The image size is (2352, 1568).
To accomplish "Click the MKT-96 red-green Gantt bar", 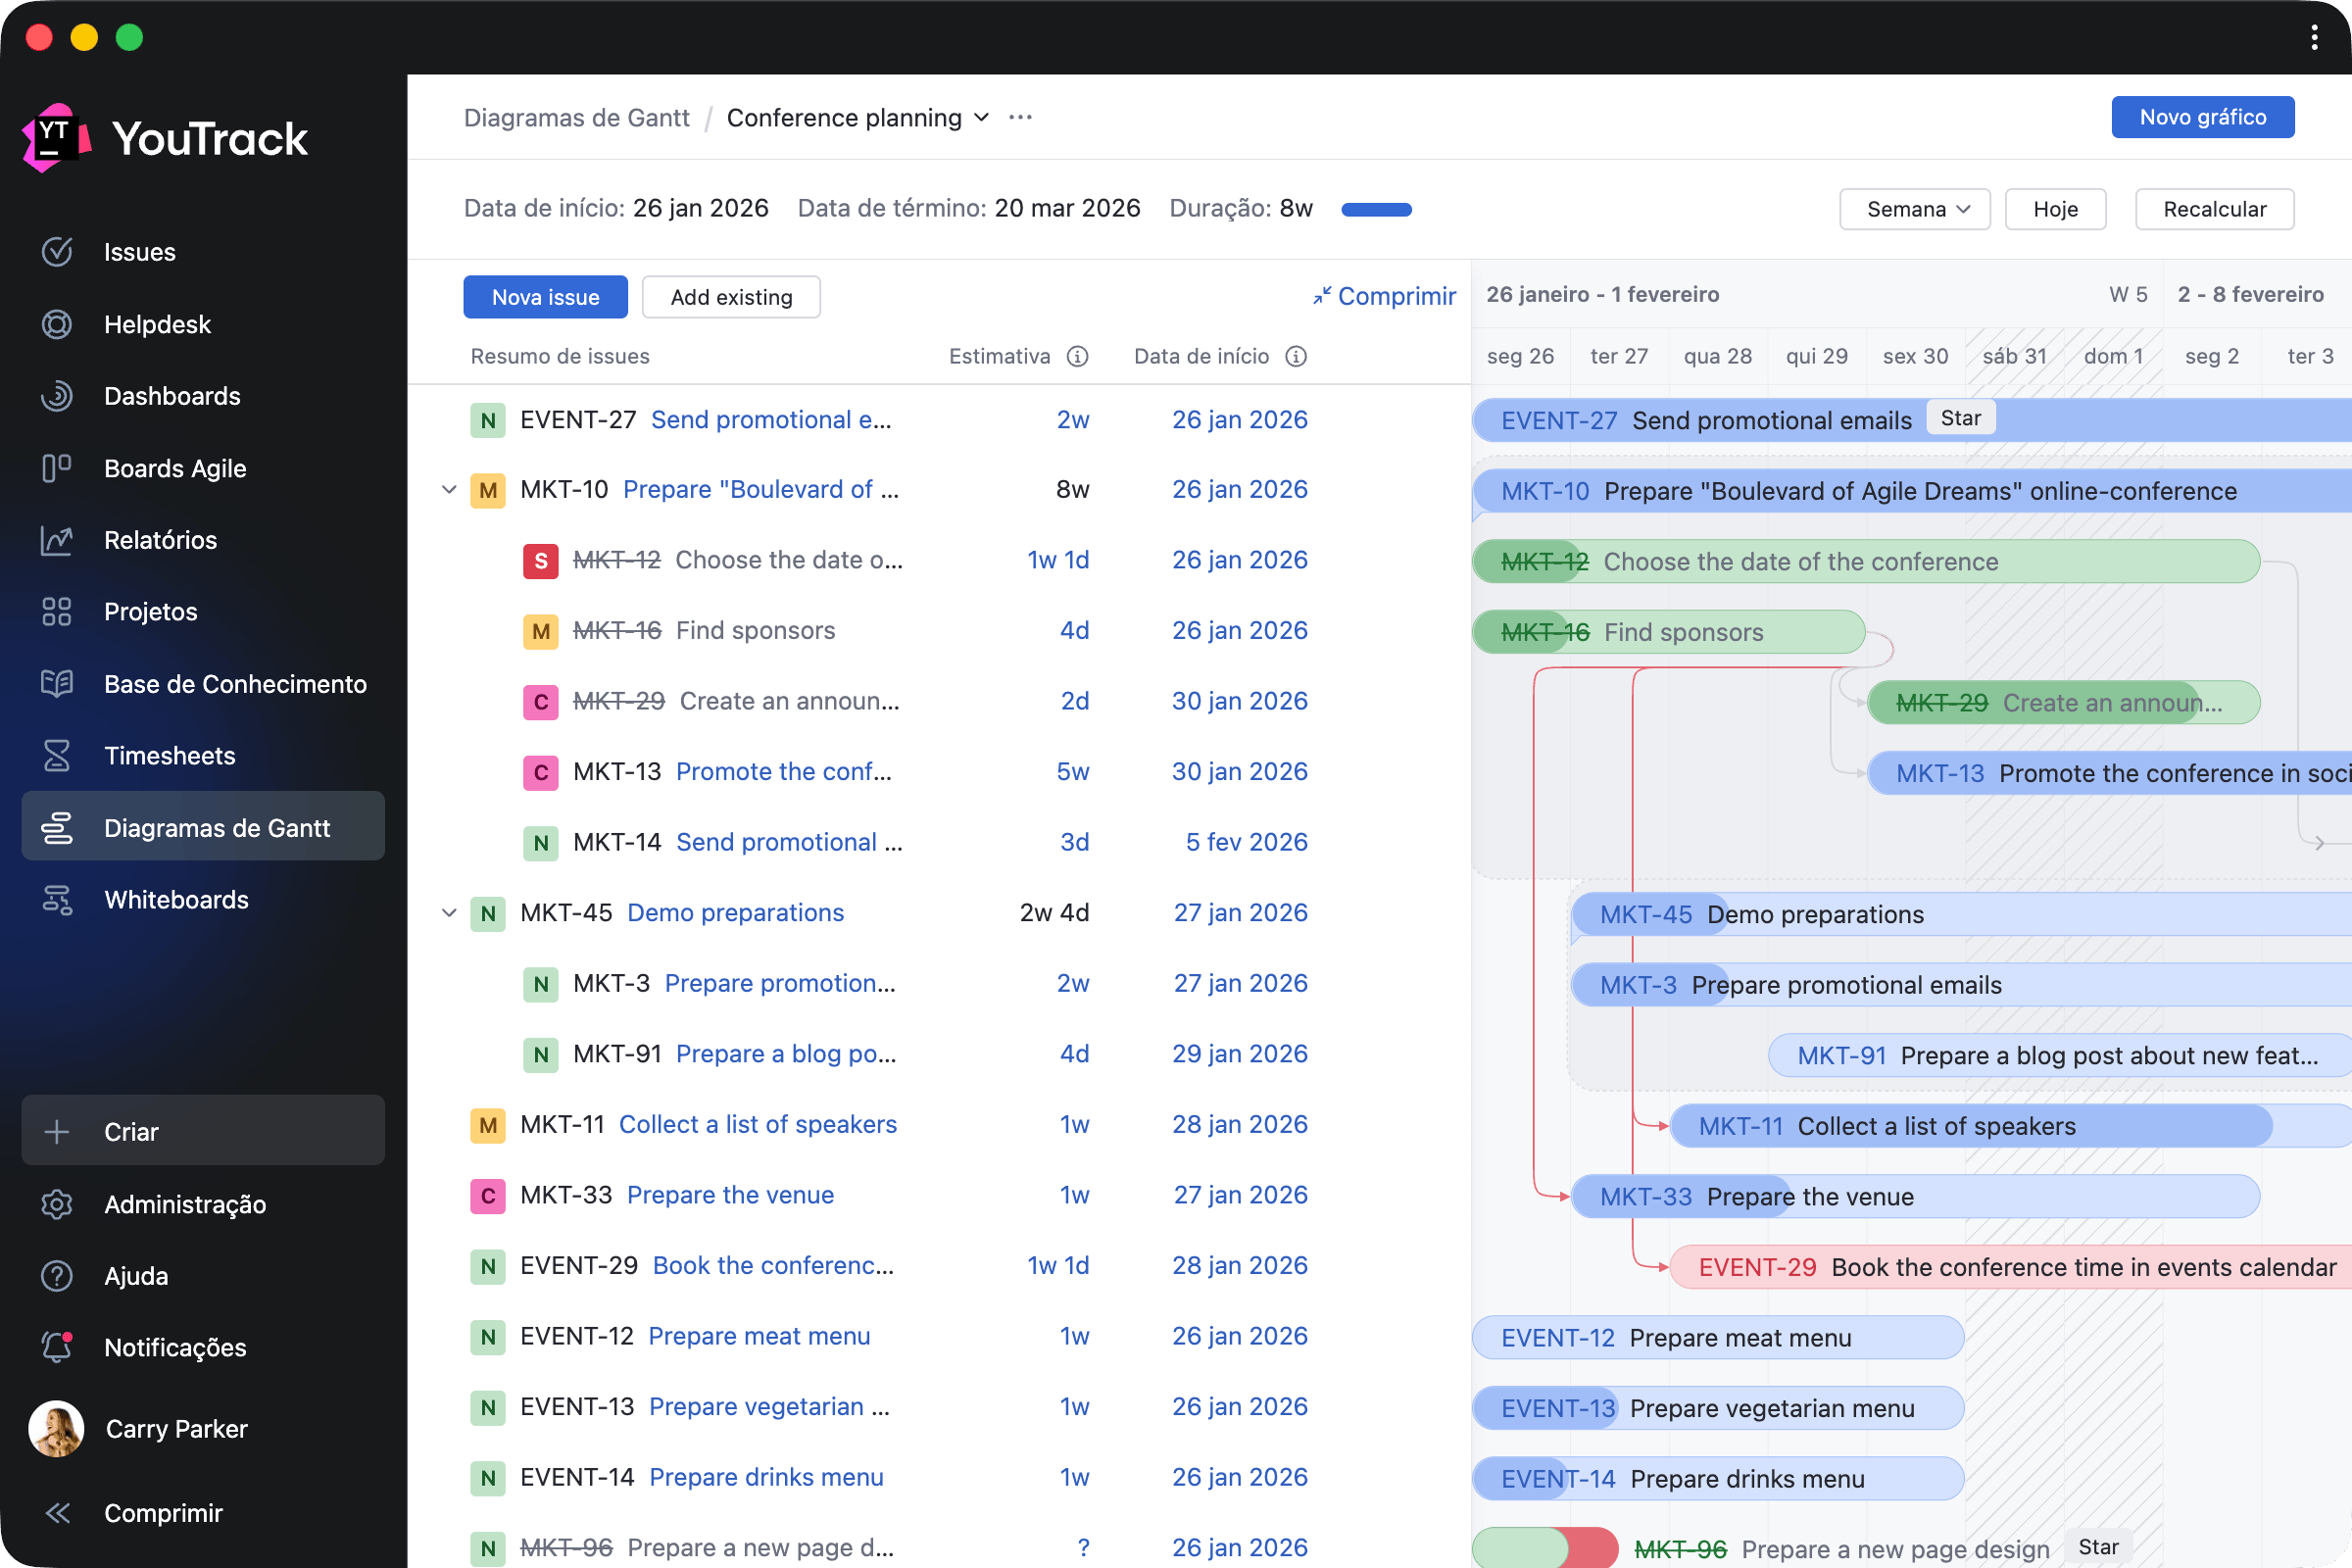I will (x=1545, y=1548).
